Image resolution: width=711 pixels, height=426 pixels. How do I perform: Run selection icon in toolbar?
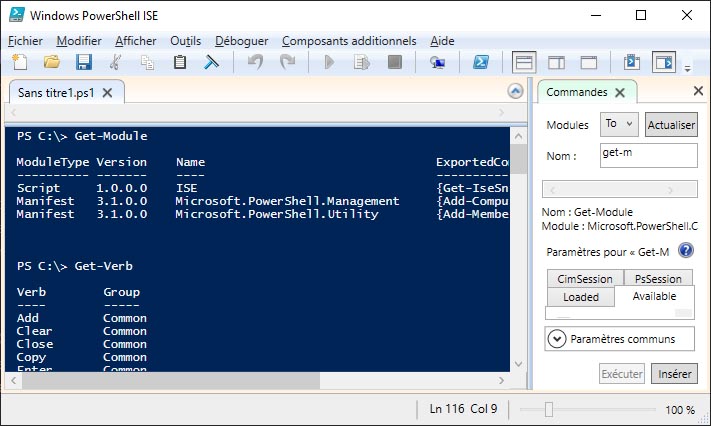pyautogui.click(x=362, y=62)
